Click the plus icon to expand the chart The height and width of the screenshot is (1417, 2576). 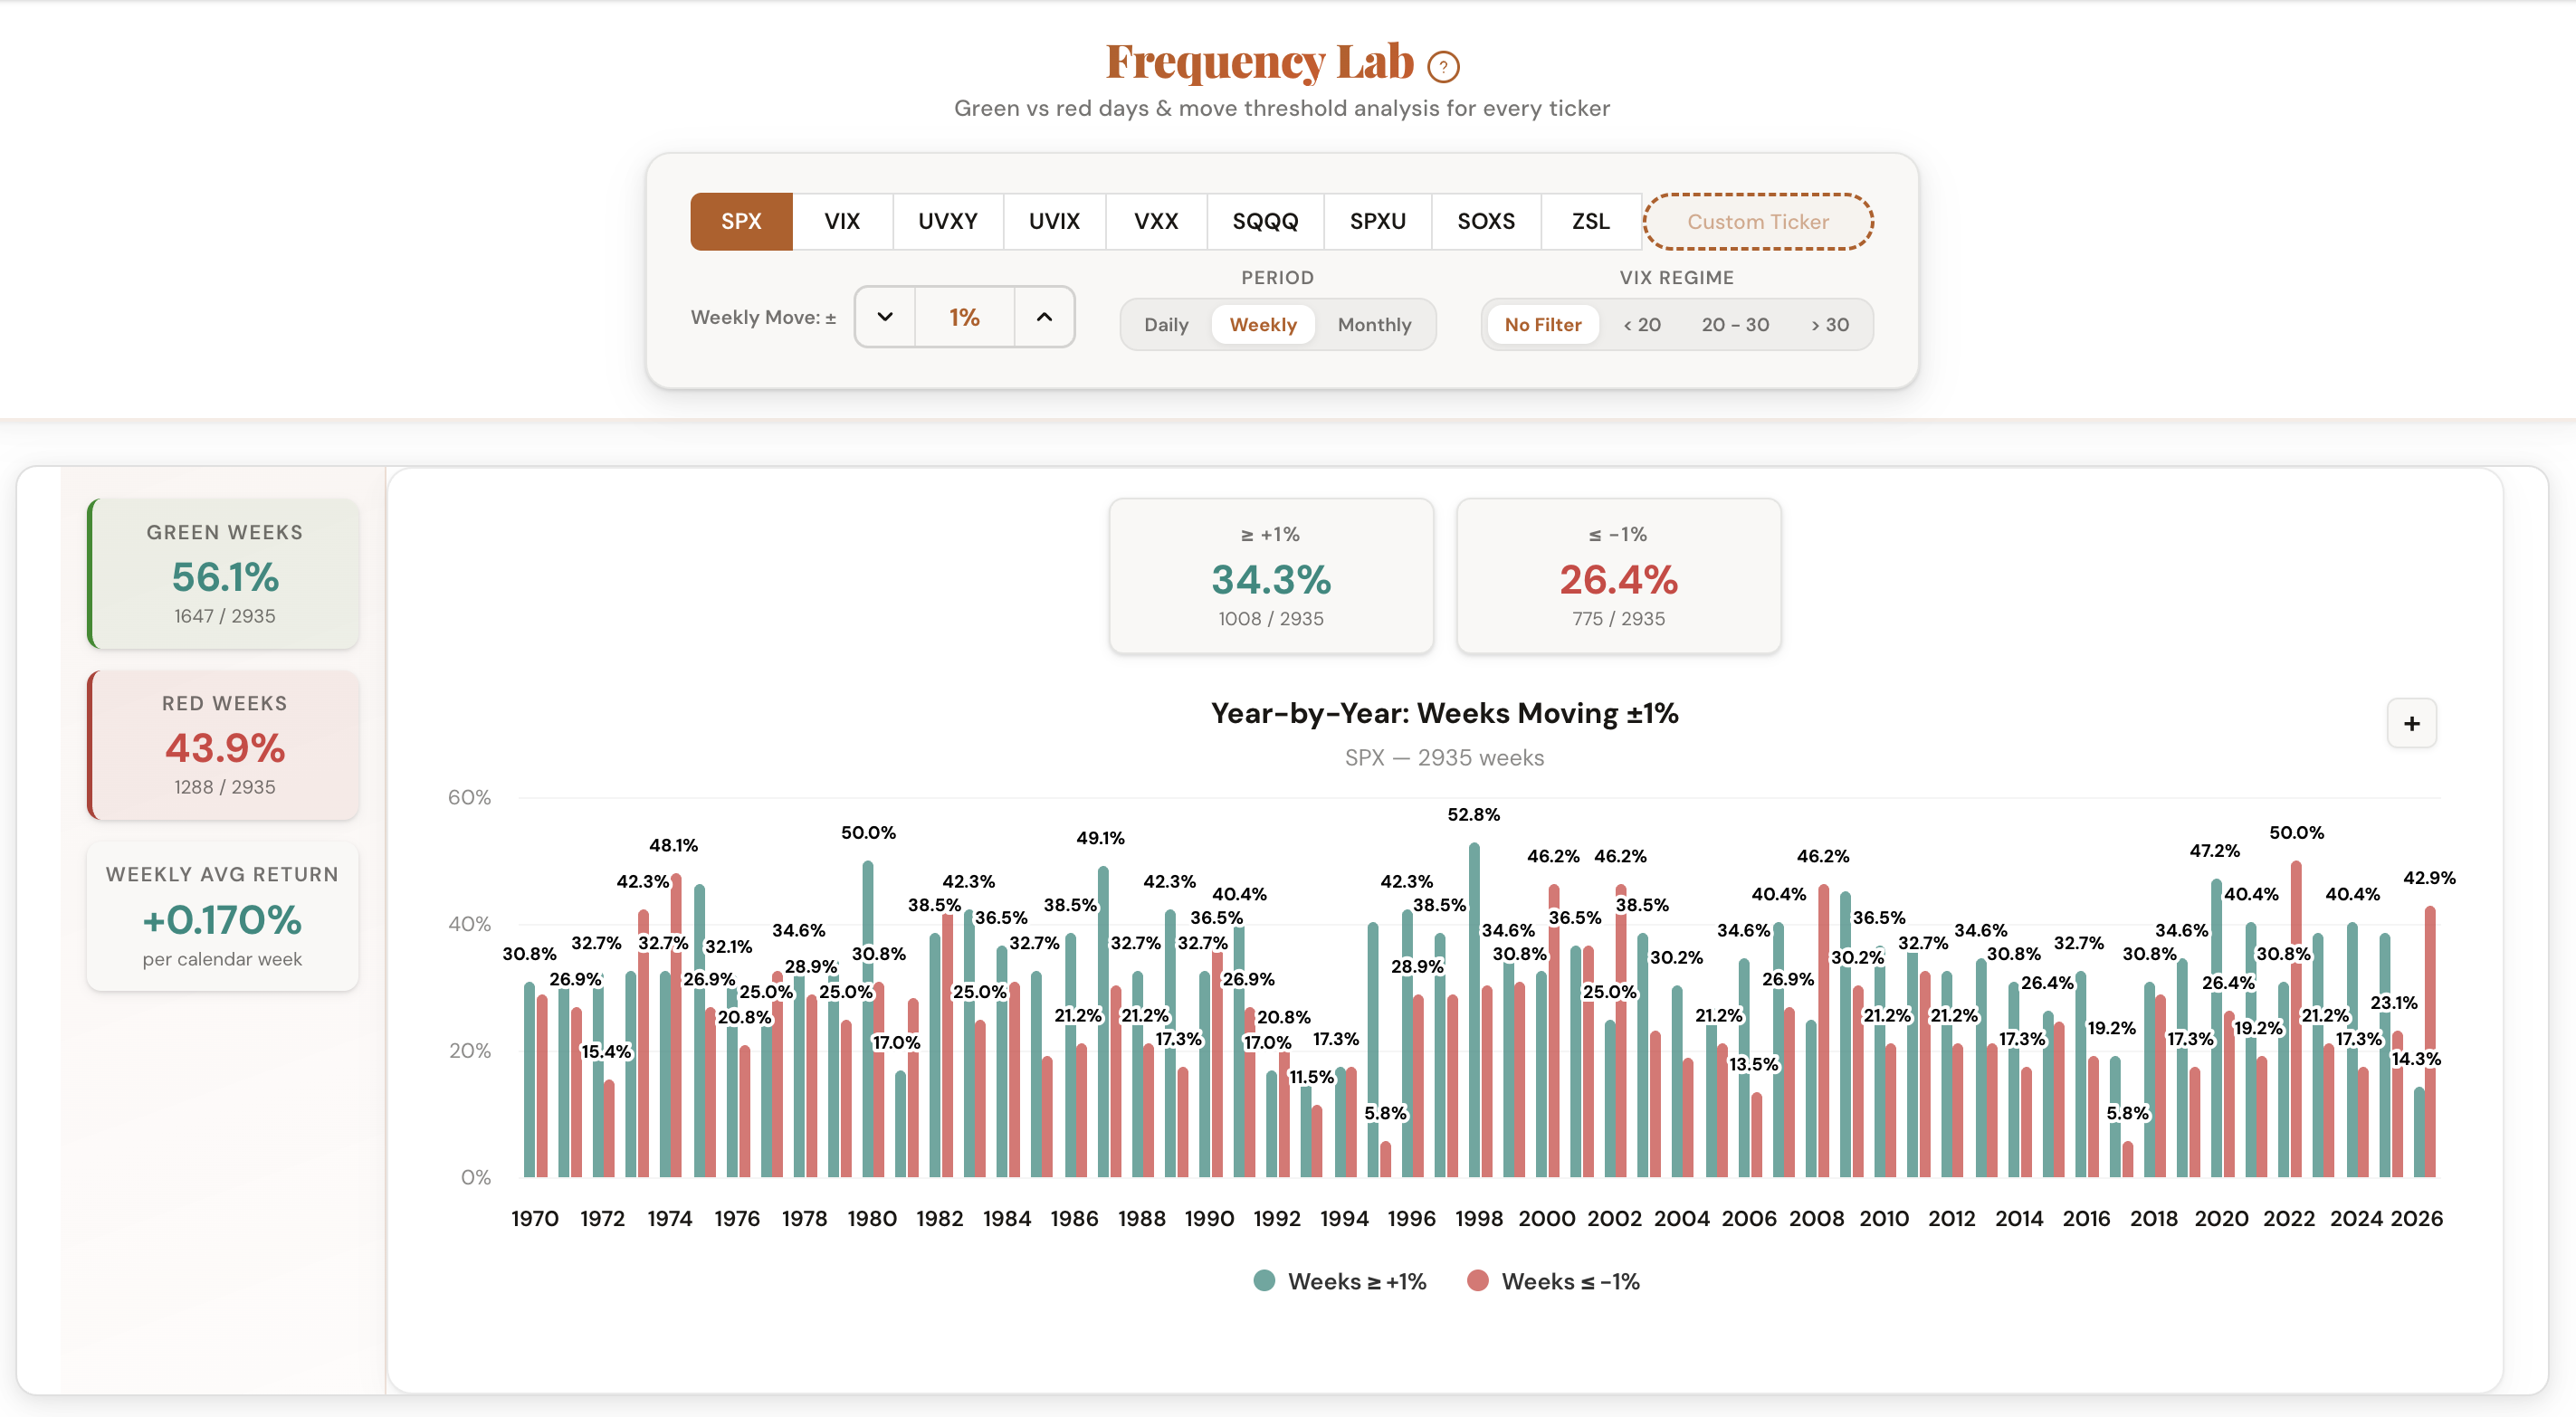2411,722
